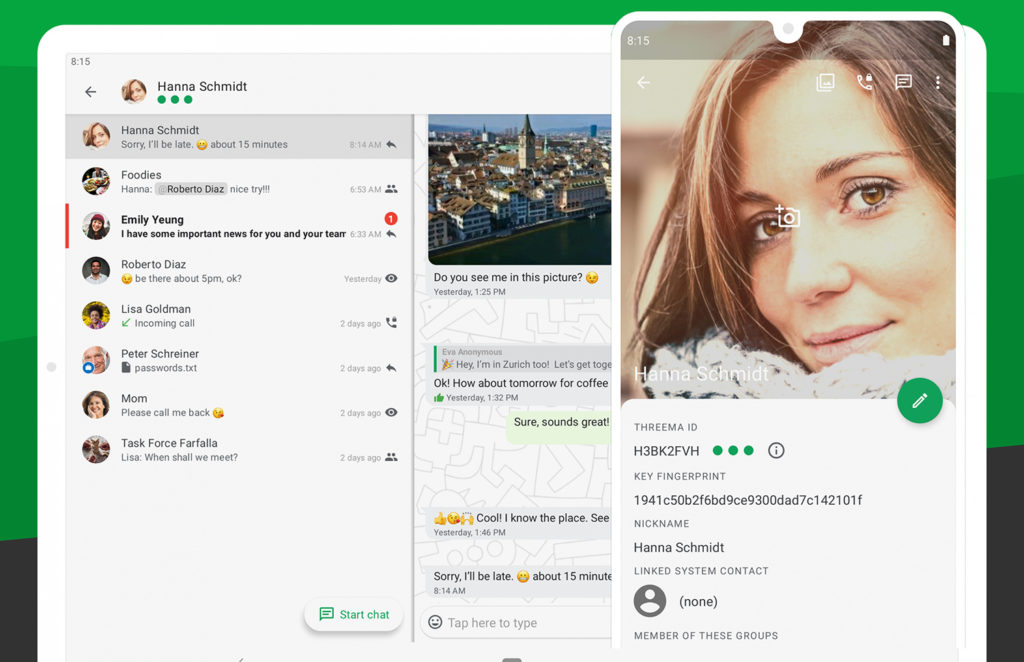Open emoji picker in message field
The image size is (1024, 662).
(435, 622)
